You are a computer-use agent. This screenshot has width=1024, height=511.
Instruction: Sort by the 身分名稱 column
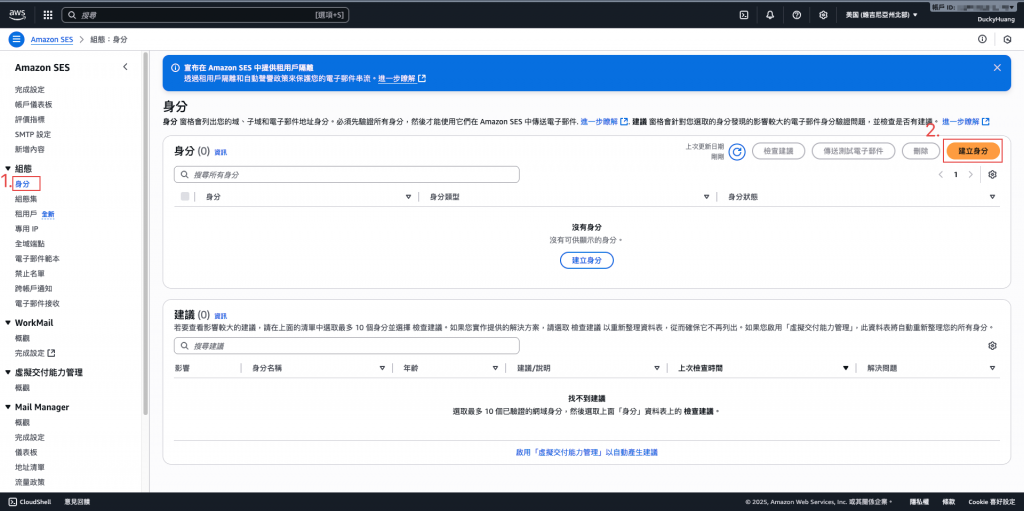(382, 368)
